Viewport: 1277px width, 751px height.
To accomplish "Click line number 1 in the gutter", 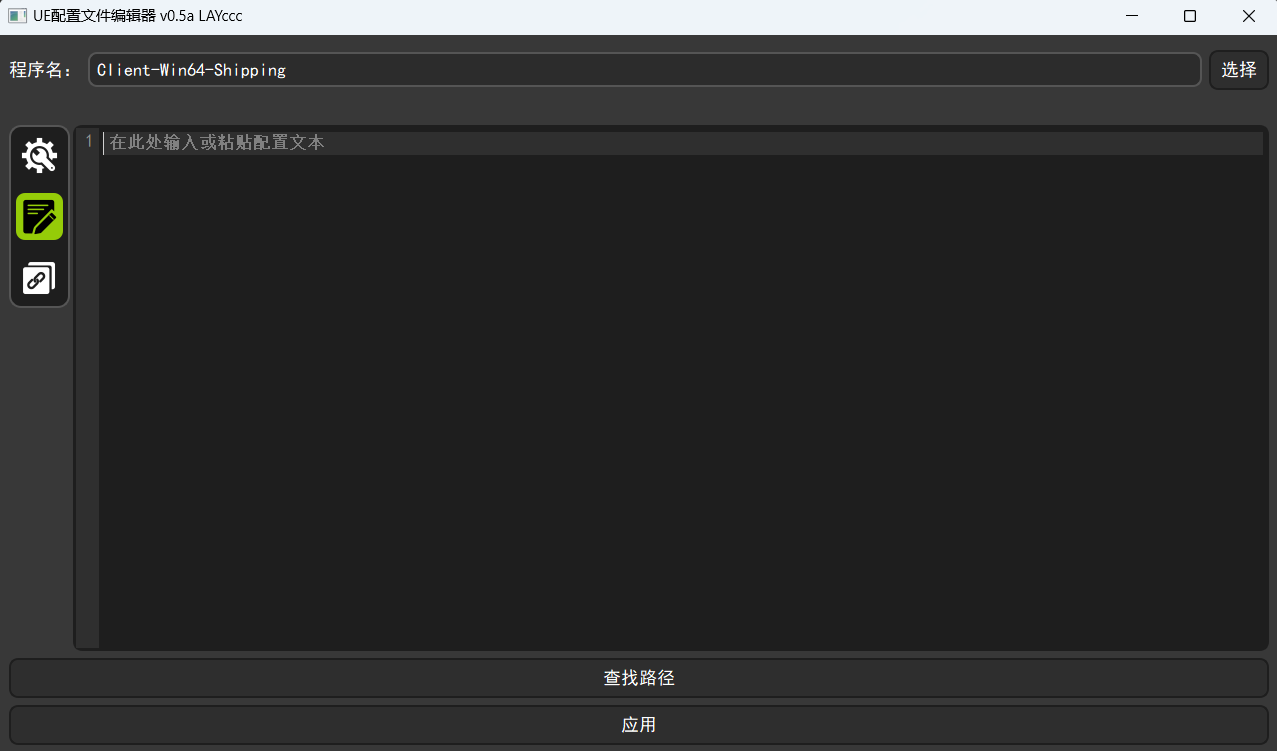I will click(x=88, y=142).
